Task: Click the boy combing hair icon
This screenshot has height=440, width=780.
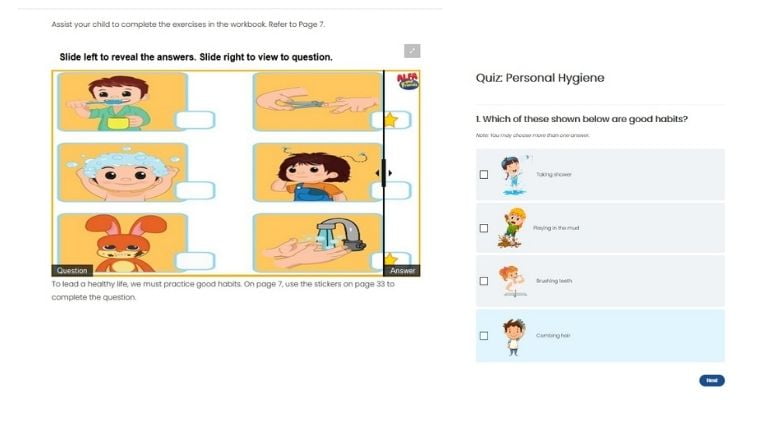Action: point(513,338)
